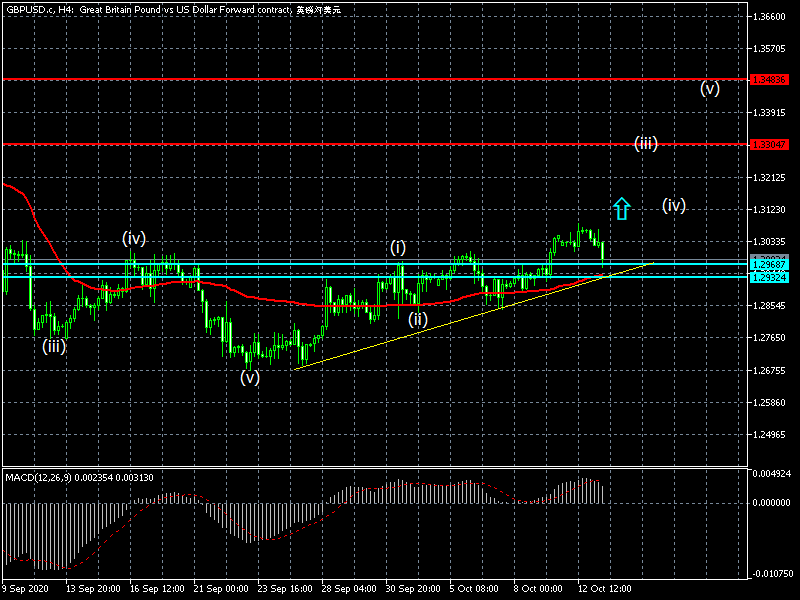The height and width of the screenshot is (600, 800).
Task: Select the cyan up arrow chart object
Action: pos(621,209)
